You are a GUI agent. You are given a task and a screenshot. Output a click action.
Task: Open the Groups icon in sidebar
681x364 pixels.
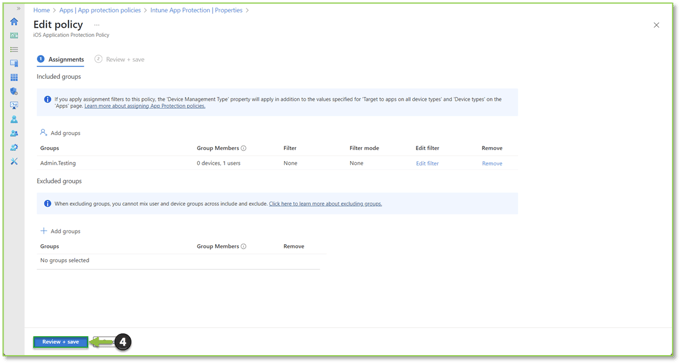point(14,133)
